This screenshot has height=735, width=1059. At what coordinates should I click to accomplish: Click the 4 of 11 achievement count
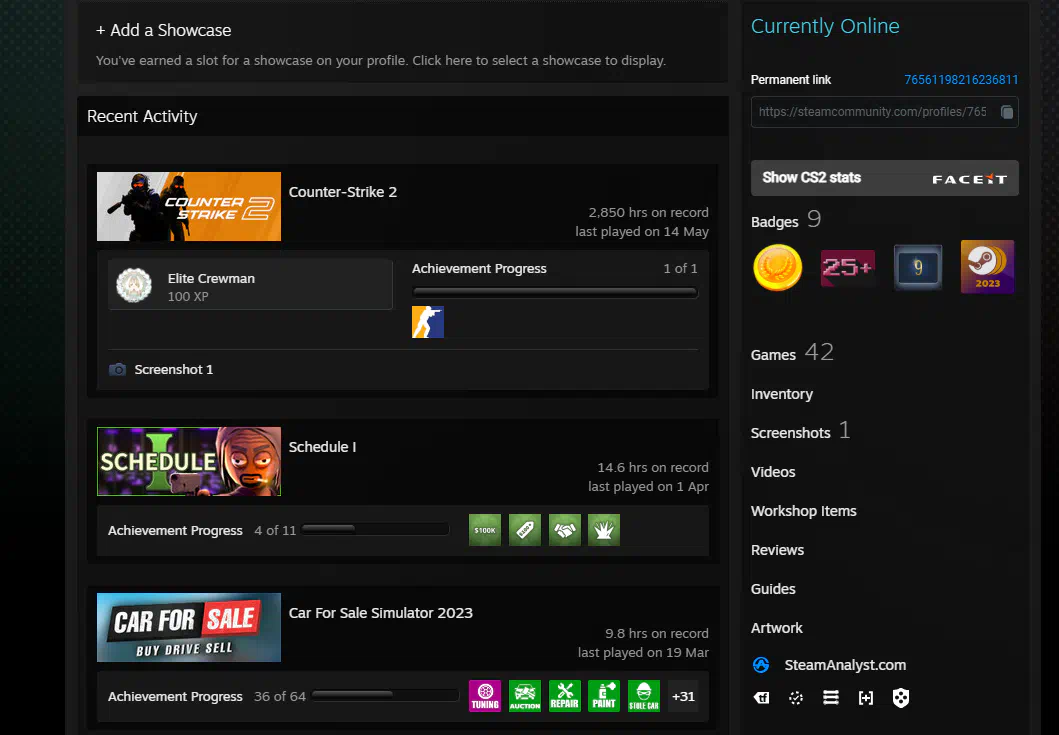click(275, 530)
